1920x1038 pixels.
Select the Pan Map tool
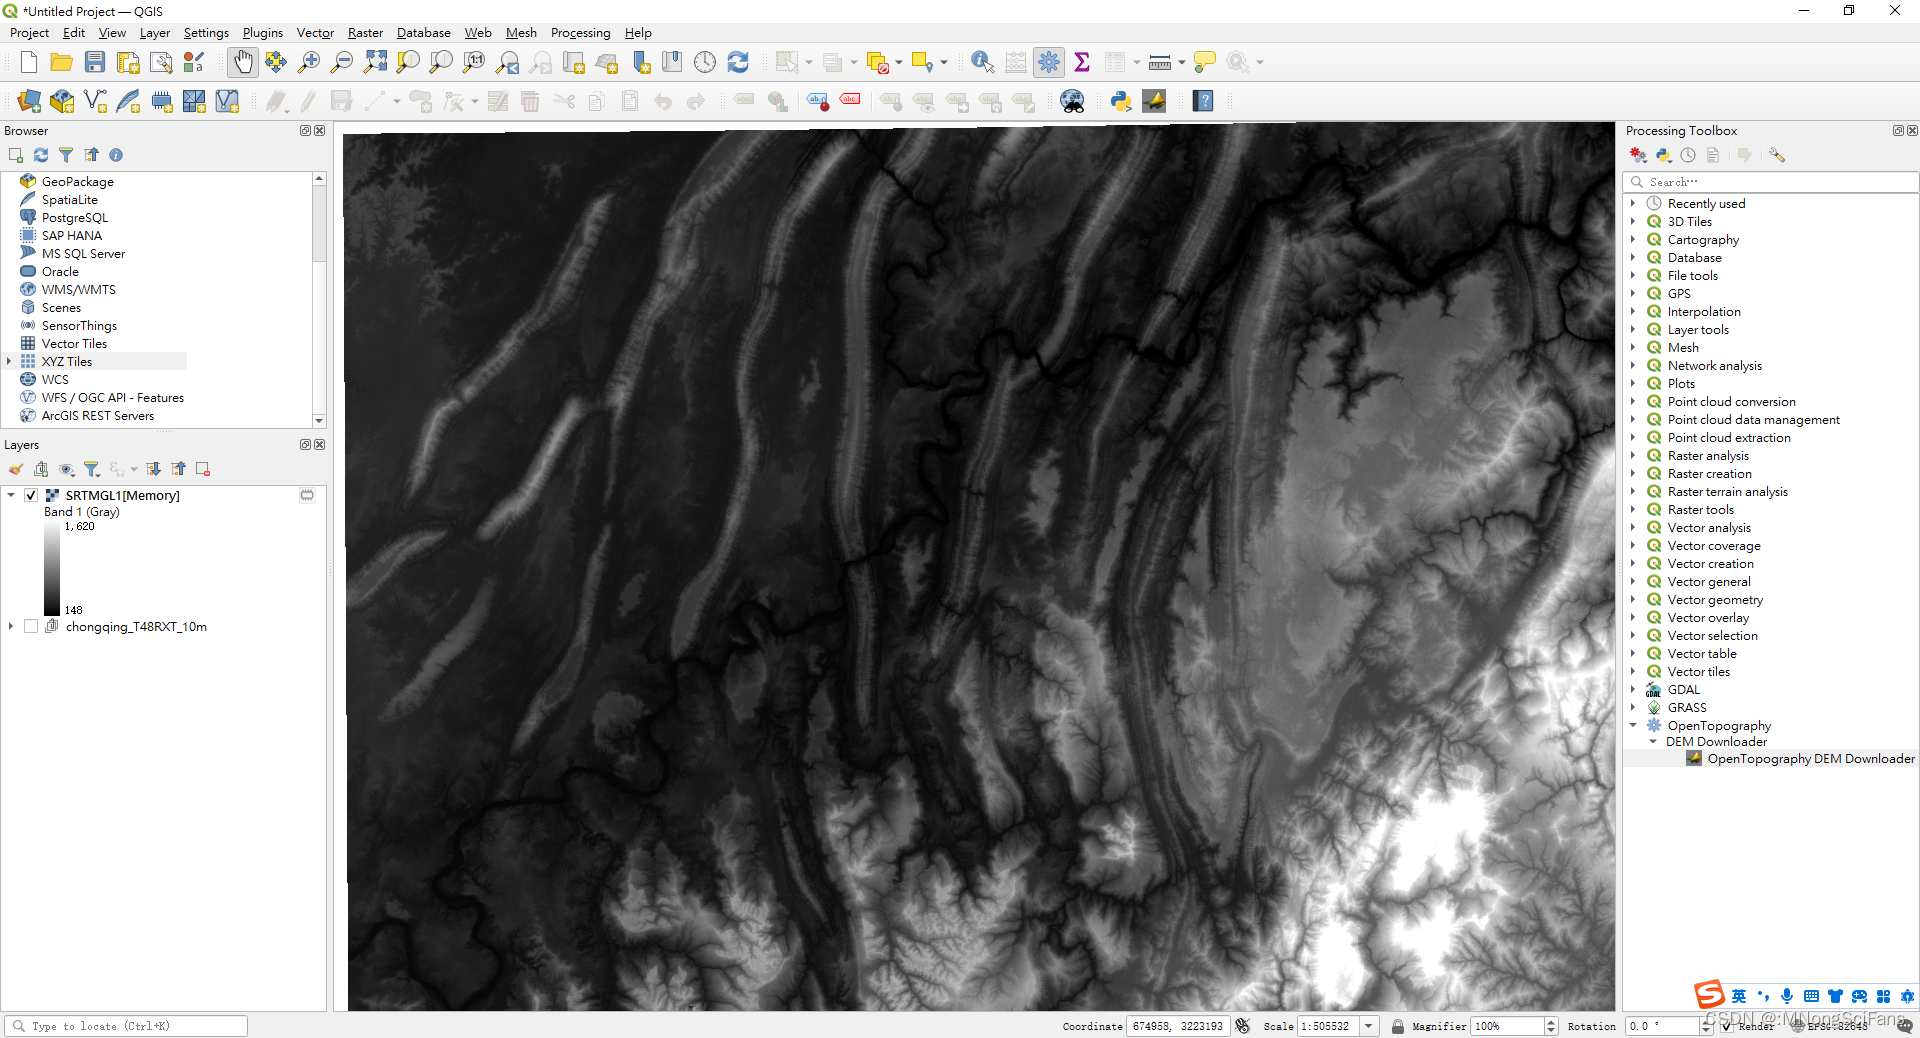[x=242, y=61]
